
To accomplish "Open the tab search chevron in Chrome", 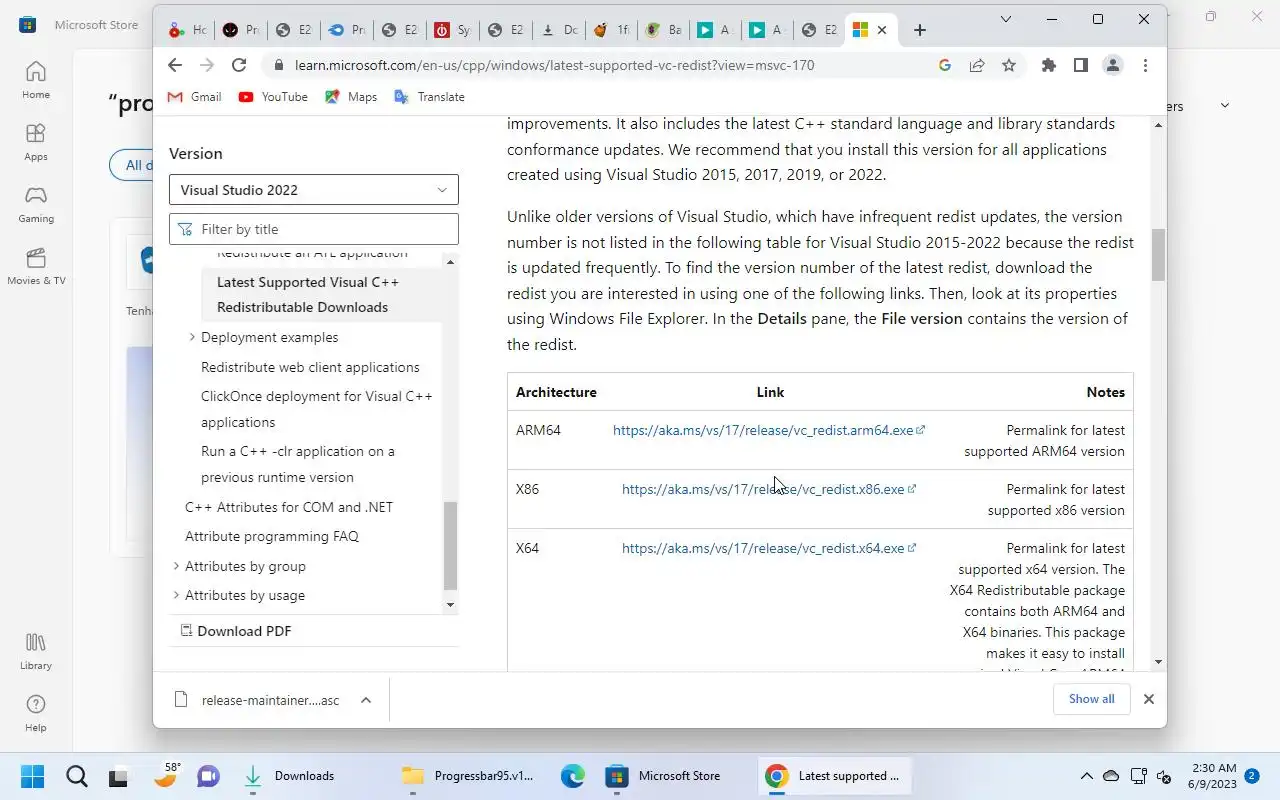I will coord(1006,18).
